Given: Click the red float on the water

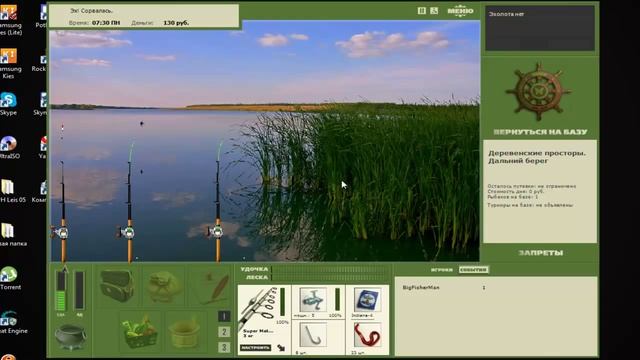Looking at the screenshot, I should [x=62, y=128].
